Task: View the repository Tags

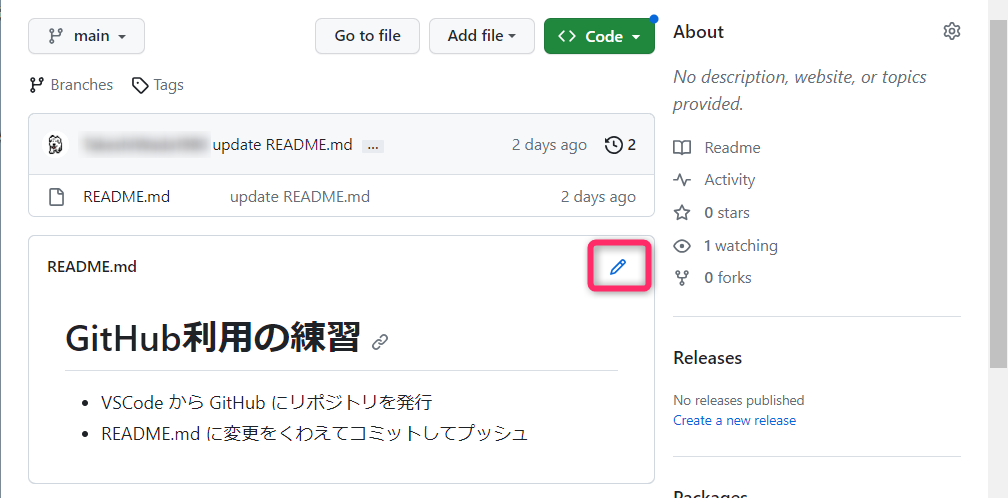Action: (158, 85)
